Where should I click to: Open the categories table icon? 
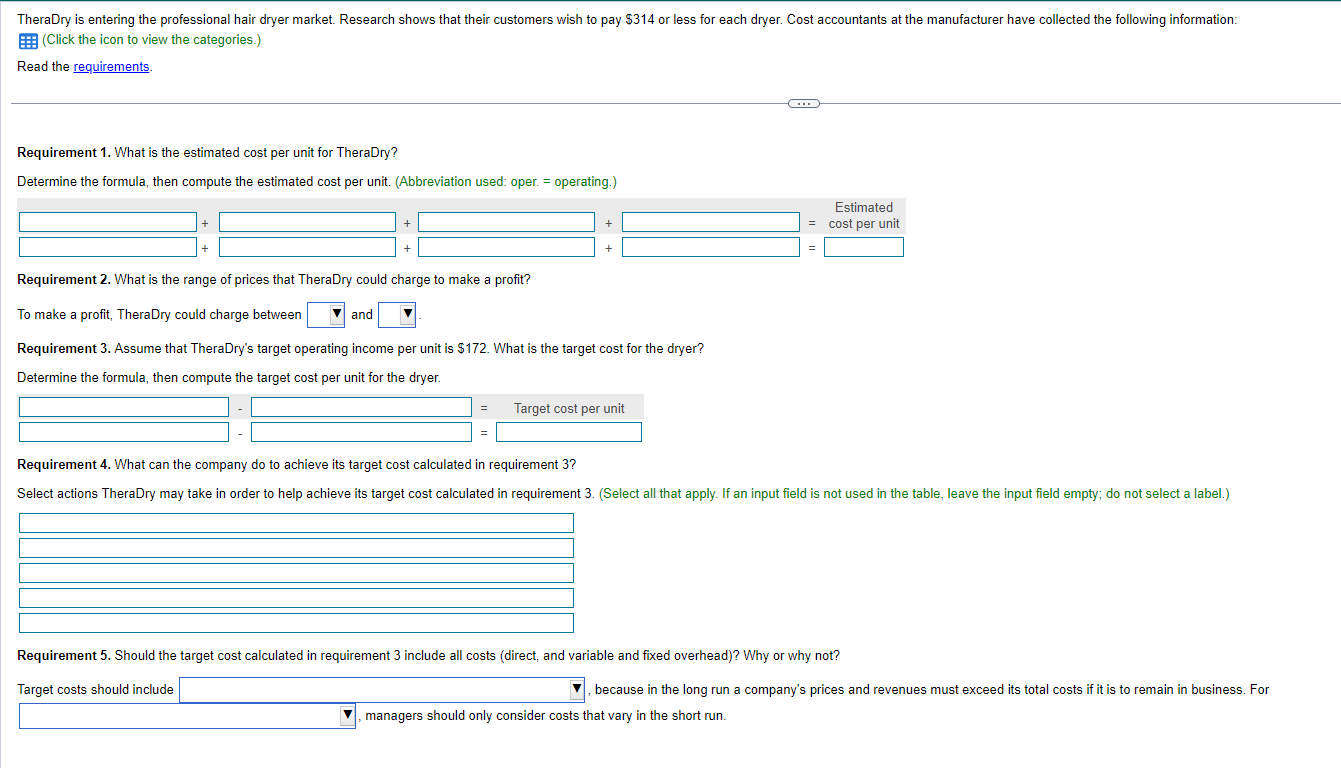coord(27,41)
